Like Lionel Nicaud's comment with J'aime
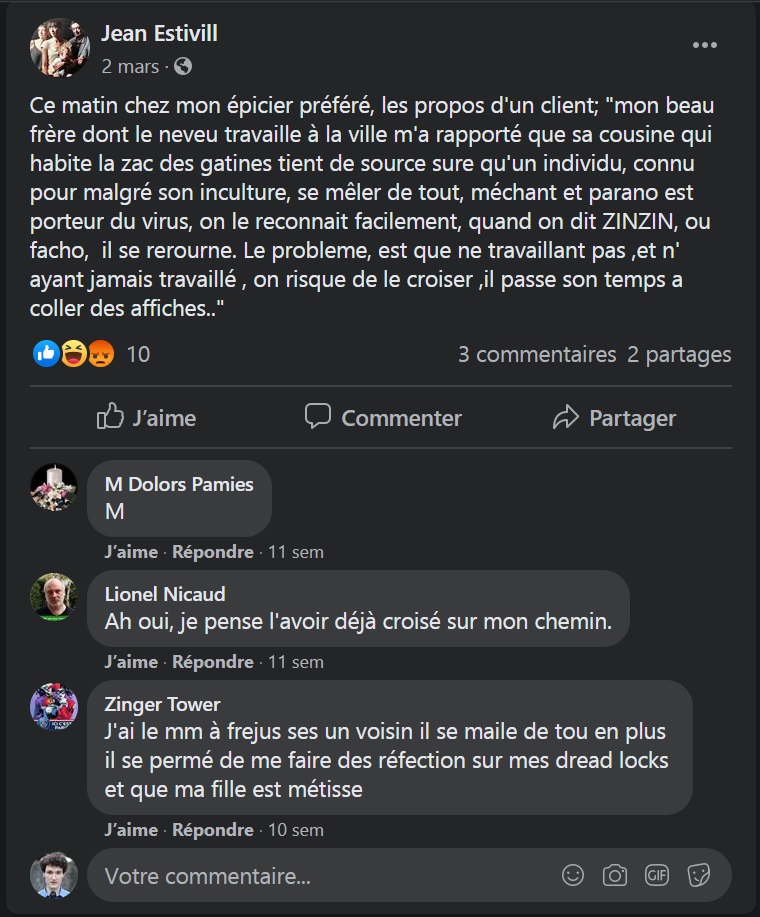 tap(131, 662)
